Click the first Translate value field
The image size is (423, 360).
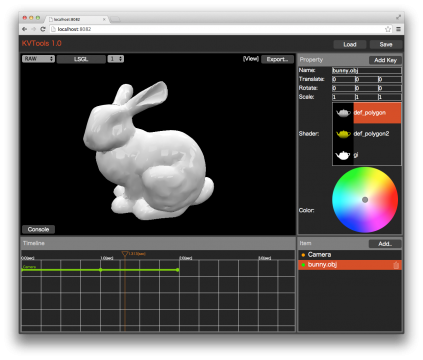[343, 79]
